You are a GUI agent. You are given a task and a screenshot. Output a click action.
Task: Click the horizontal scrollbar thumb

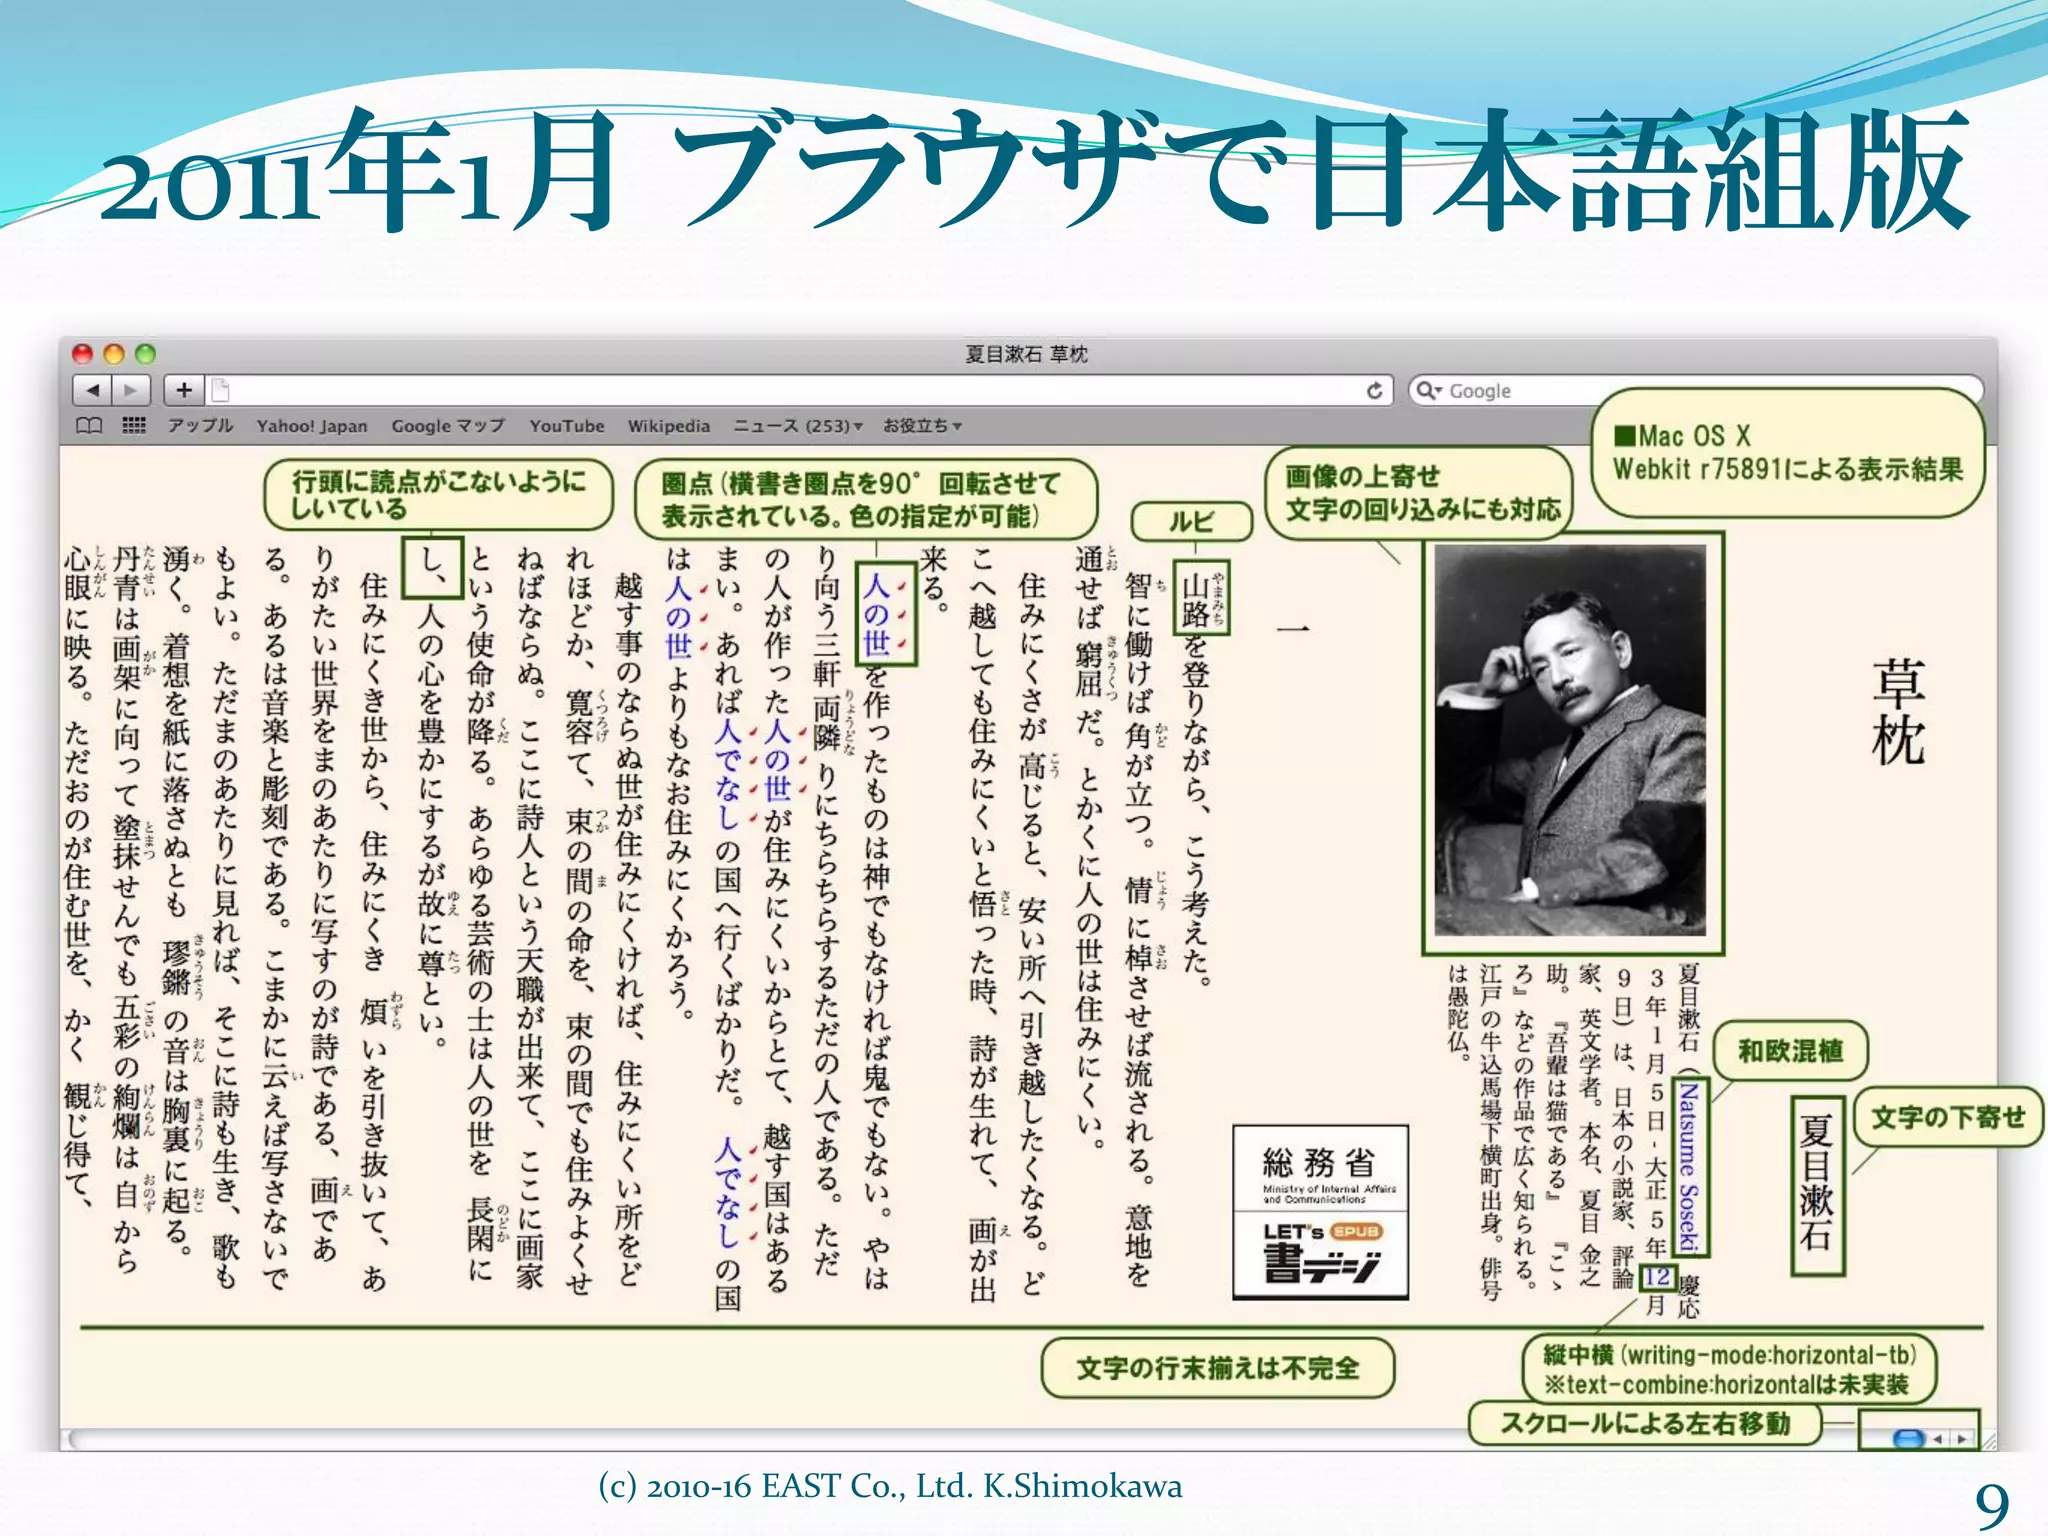click(x=1909, y=1438)
